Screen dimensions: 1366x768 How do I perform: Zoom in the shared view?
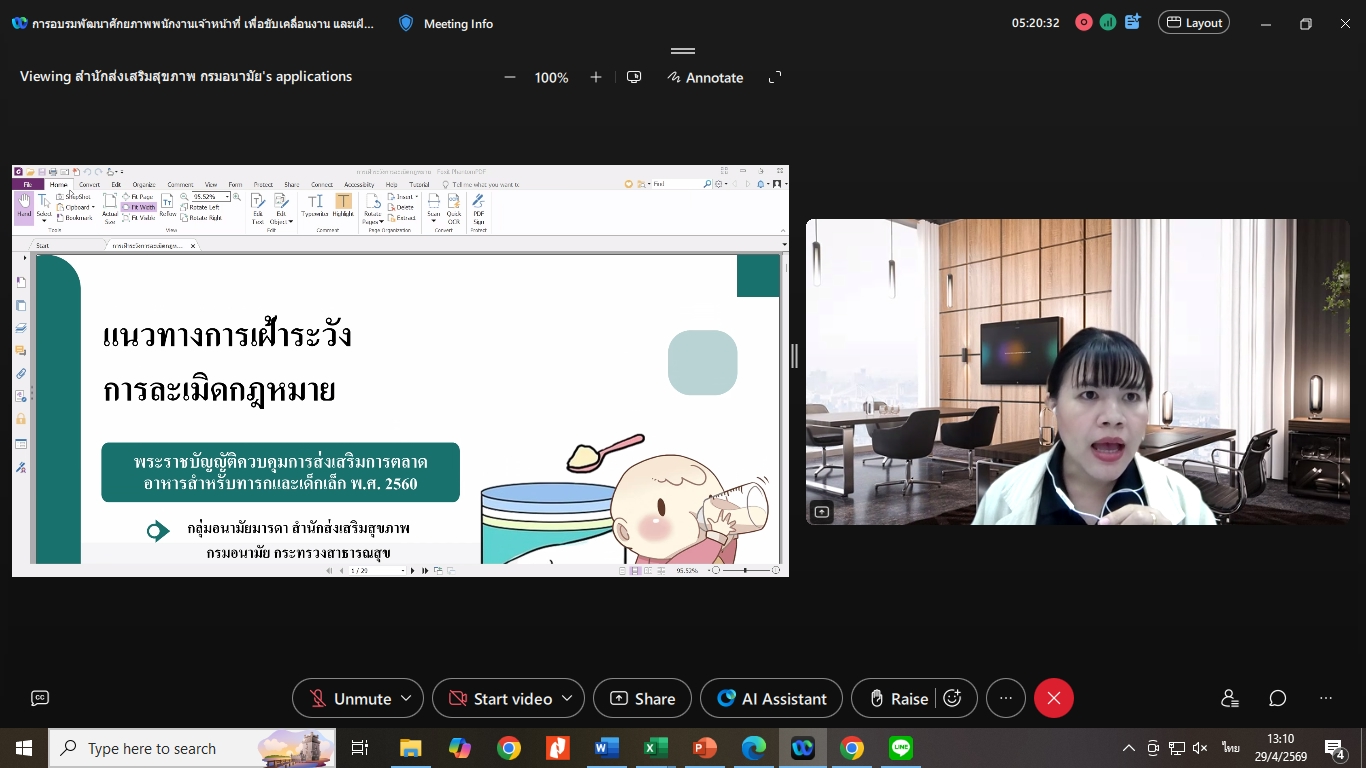[x=596, y=78]
